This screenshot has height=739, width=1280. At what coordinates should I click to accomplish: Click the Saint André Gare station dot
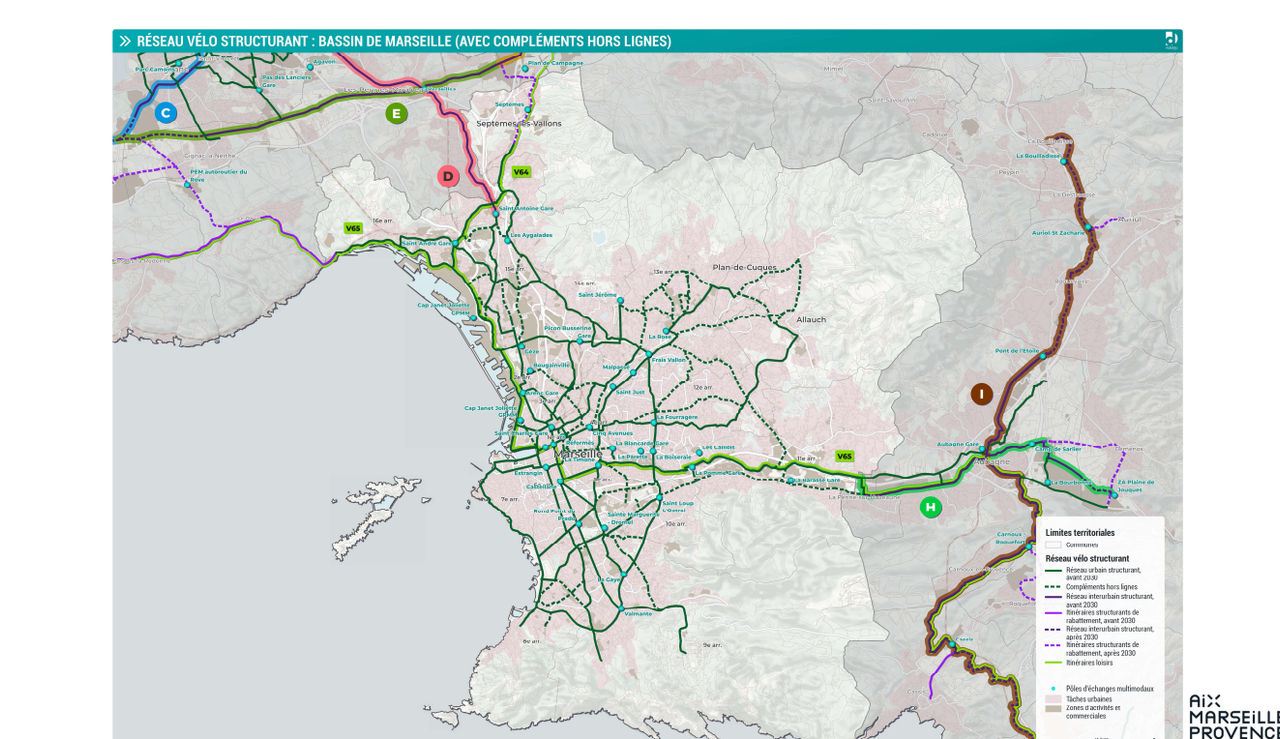click(x=455, y=243)
